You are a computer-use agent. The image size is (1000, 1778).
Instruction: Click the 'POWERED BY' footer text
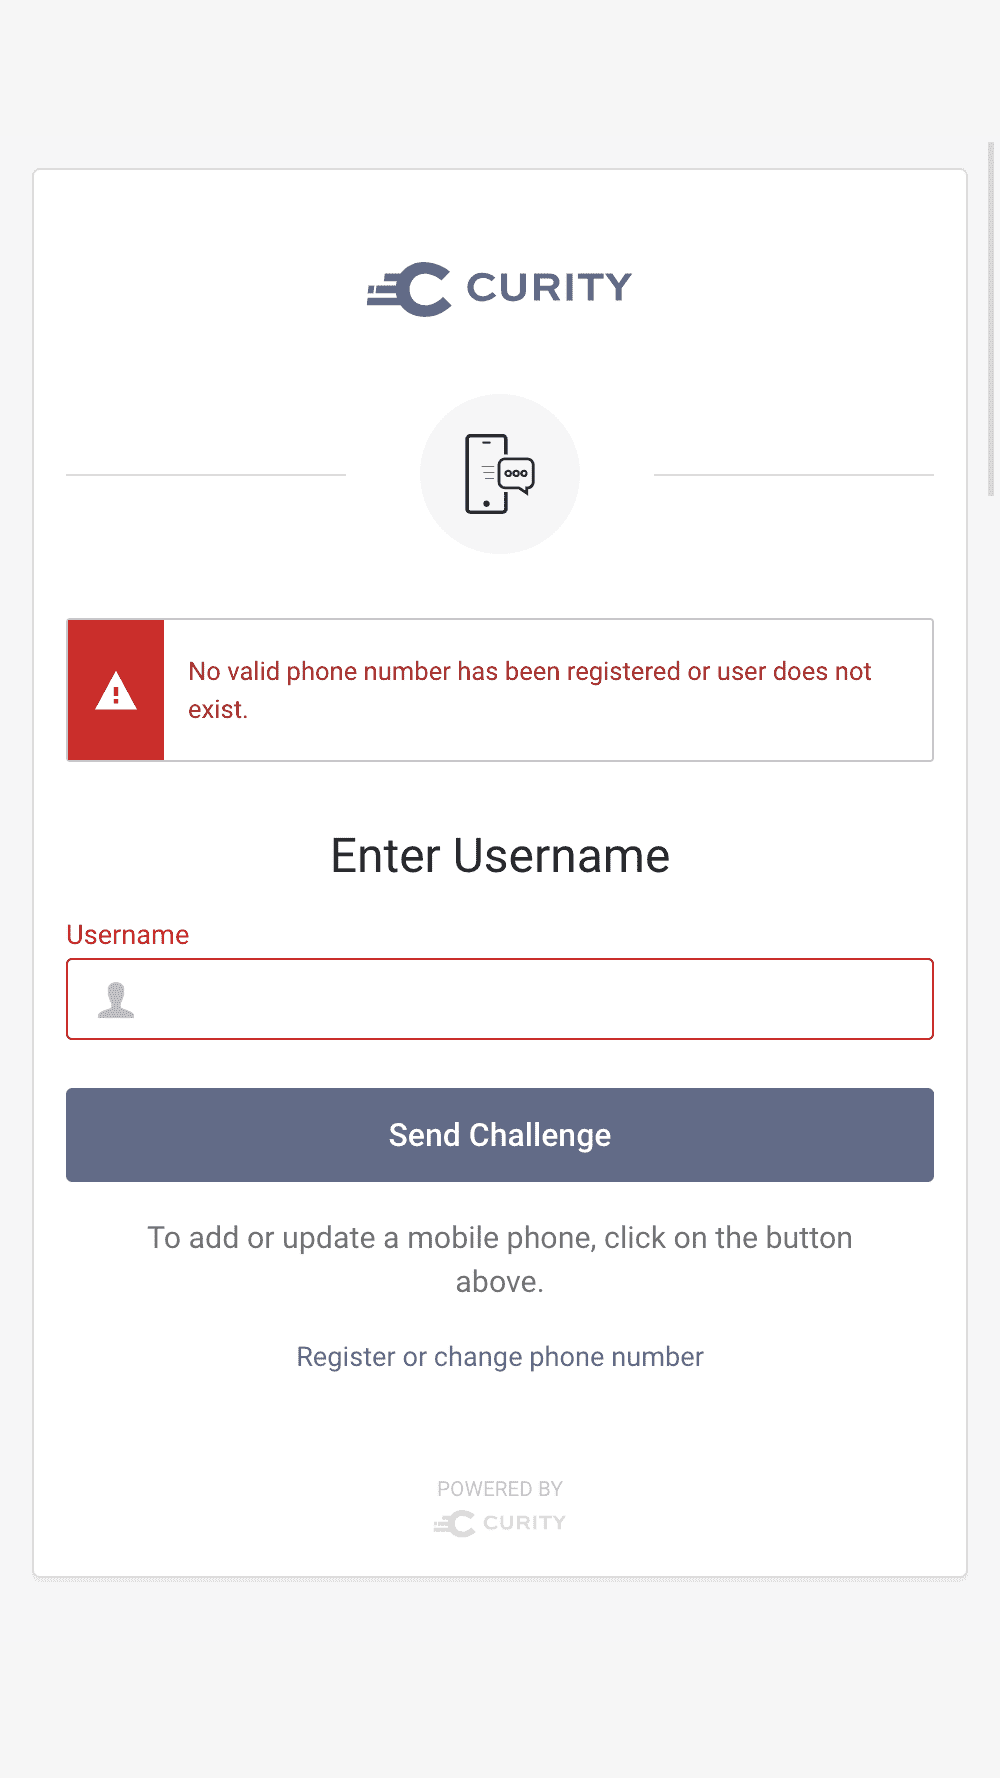click(x=500, y=1488)
